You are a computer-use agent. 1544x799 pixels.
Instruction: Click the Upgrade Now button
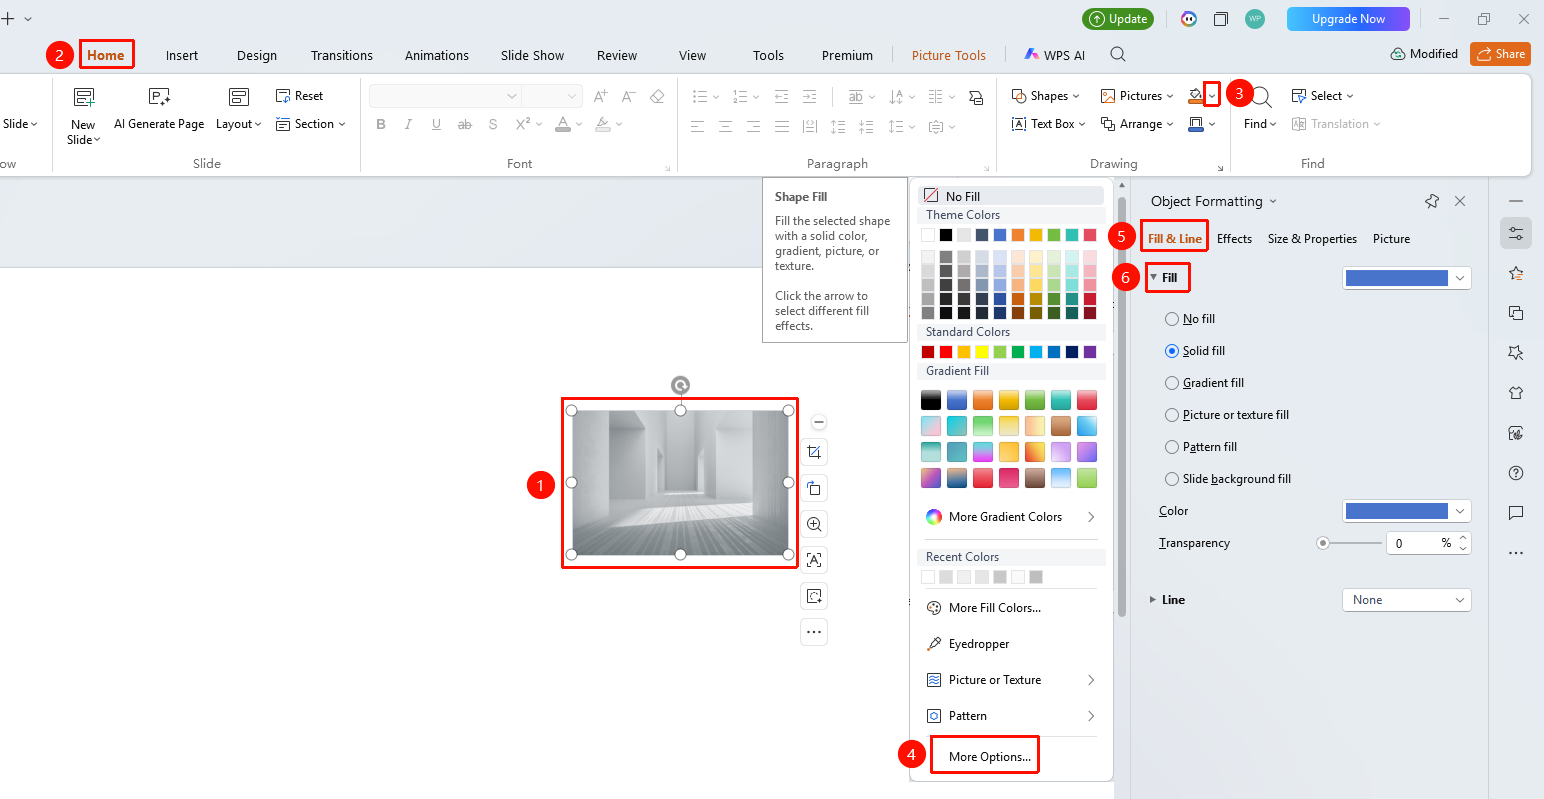coord(1348,19)
